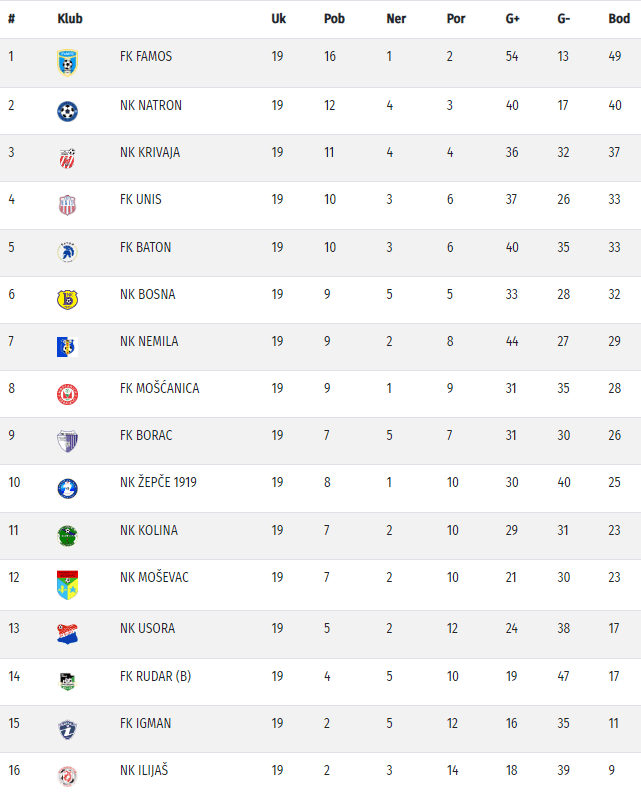
Task: Click the Pob column header
Action: click(x=334, y=19)
